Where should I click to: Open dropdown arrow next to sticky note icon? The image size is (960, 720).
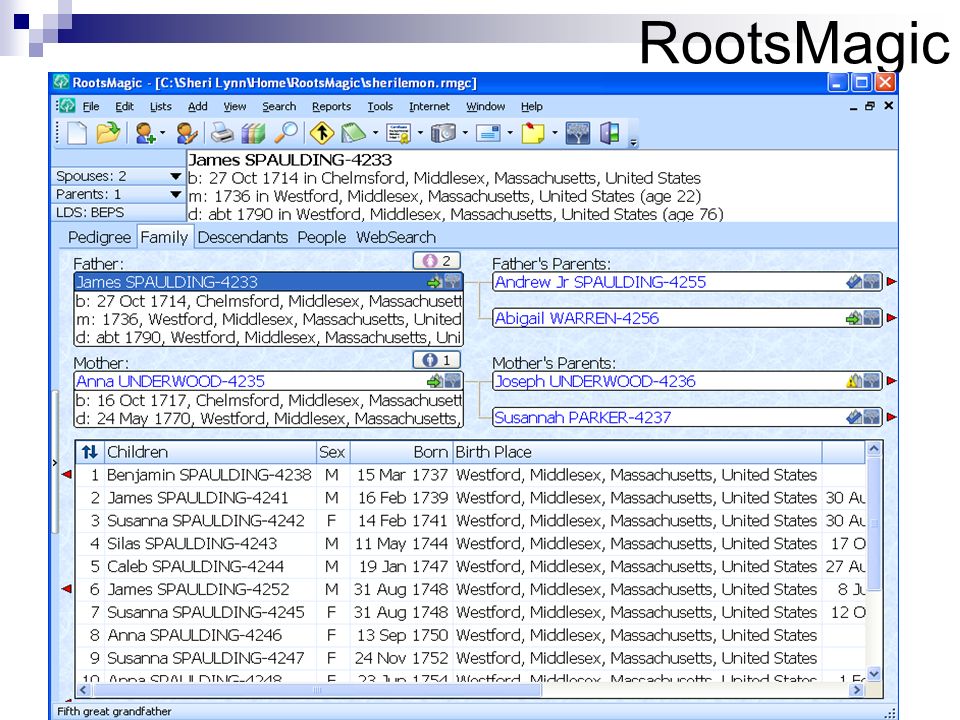(555, 133)
